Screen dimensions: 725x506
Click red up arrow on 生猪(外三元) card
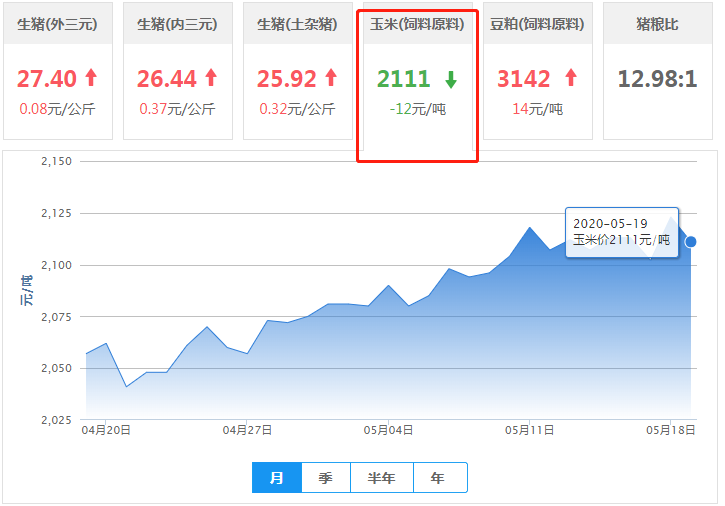(91, 78)
